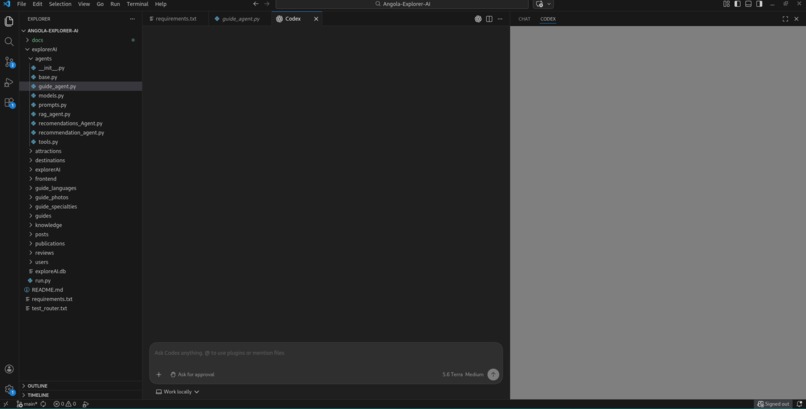This screenshot has height=409, width=806.
Task: Open the Run and Debug view
Action: [x=9, y=82]
